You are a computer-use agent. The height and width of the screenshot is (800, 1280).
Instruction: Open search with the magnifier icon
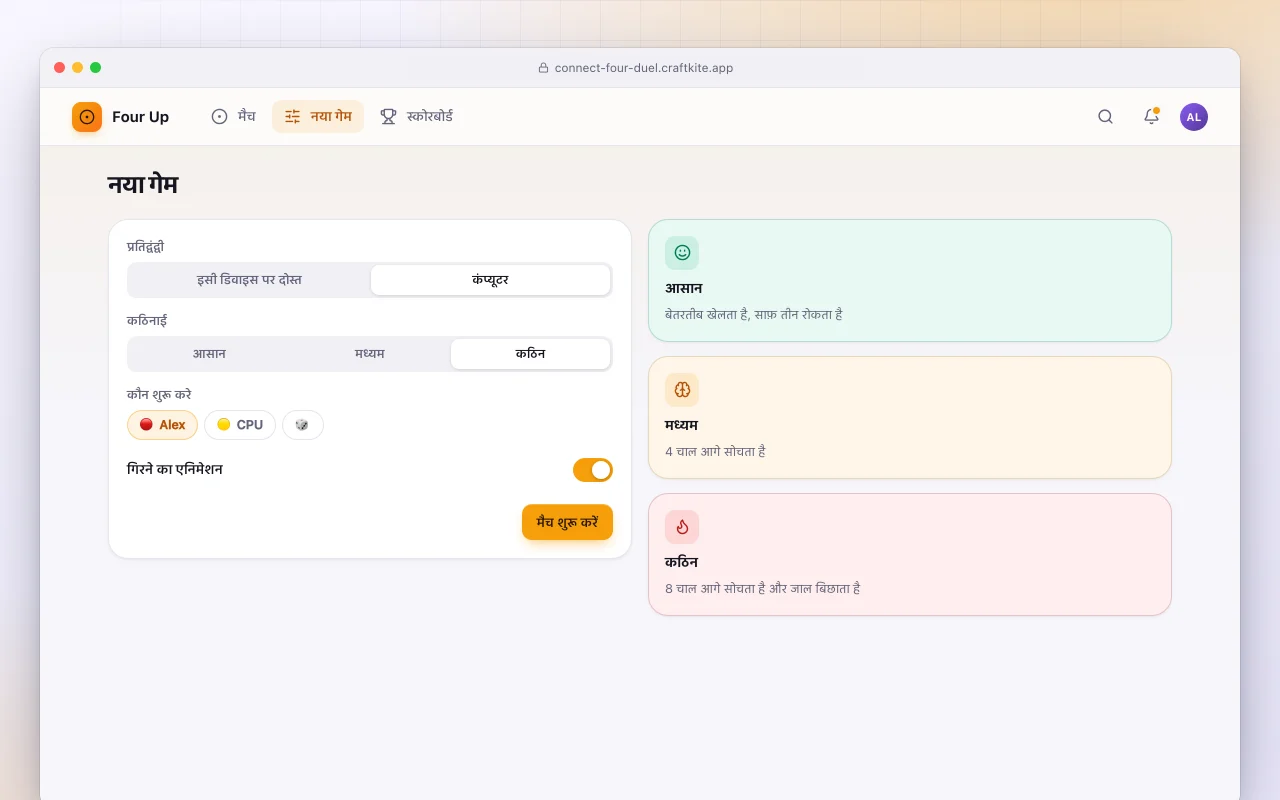[1105, 117]
